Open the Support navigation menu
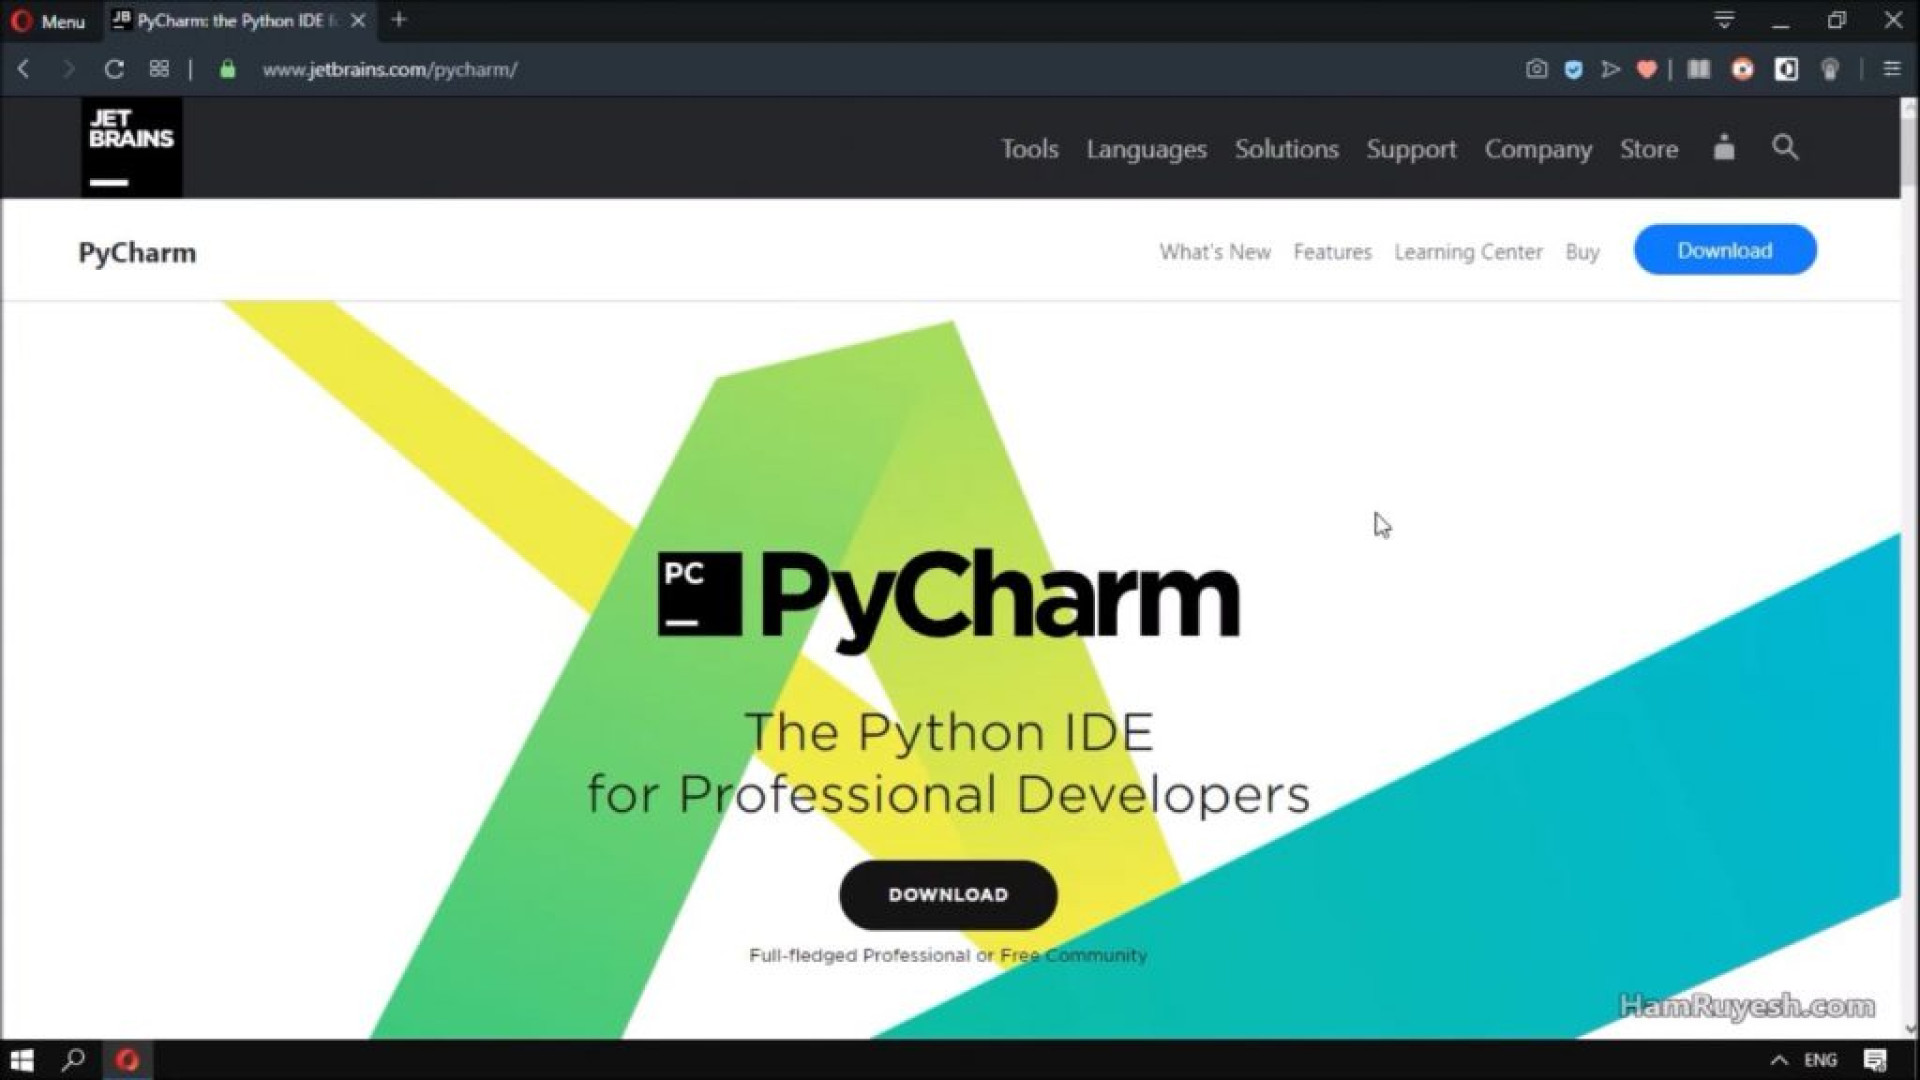This screenshot has width=1920, height=1080. (x=1411, y=149)
